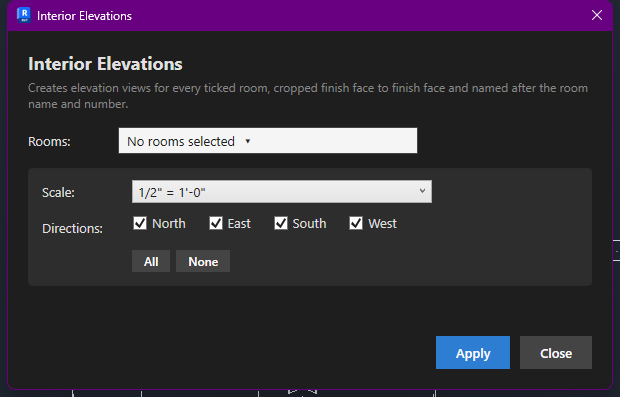Click the "Rooms:" label
This screenshot has width=620, height=397.
point(49,142)
